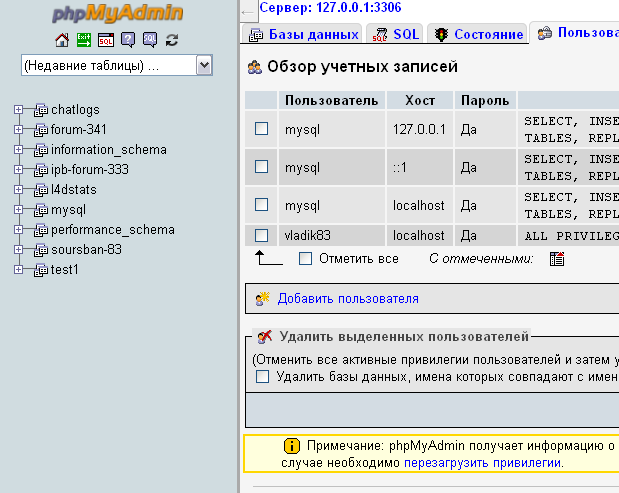Click the chatlogs database icon

click(41, 110)
